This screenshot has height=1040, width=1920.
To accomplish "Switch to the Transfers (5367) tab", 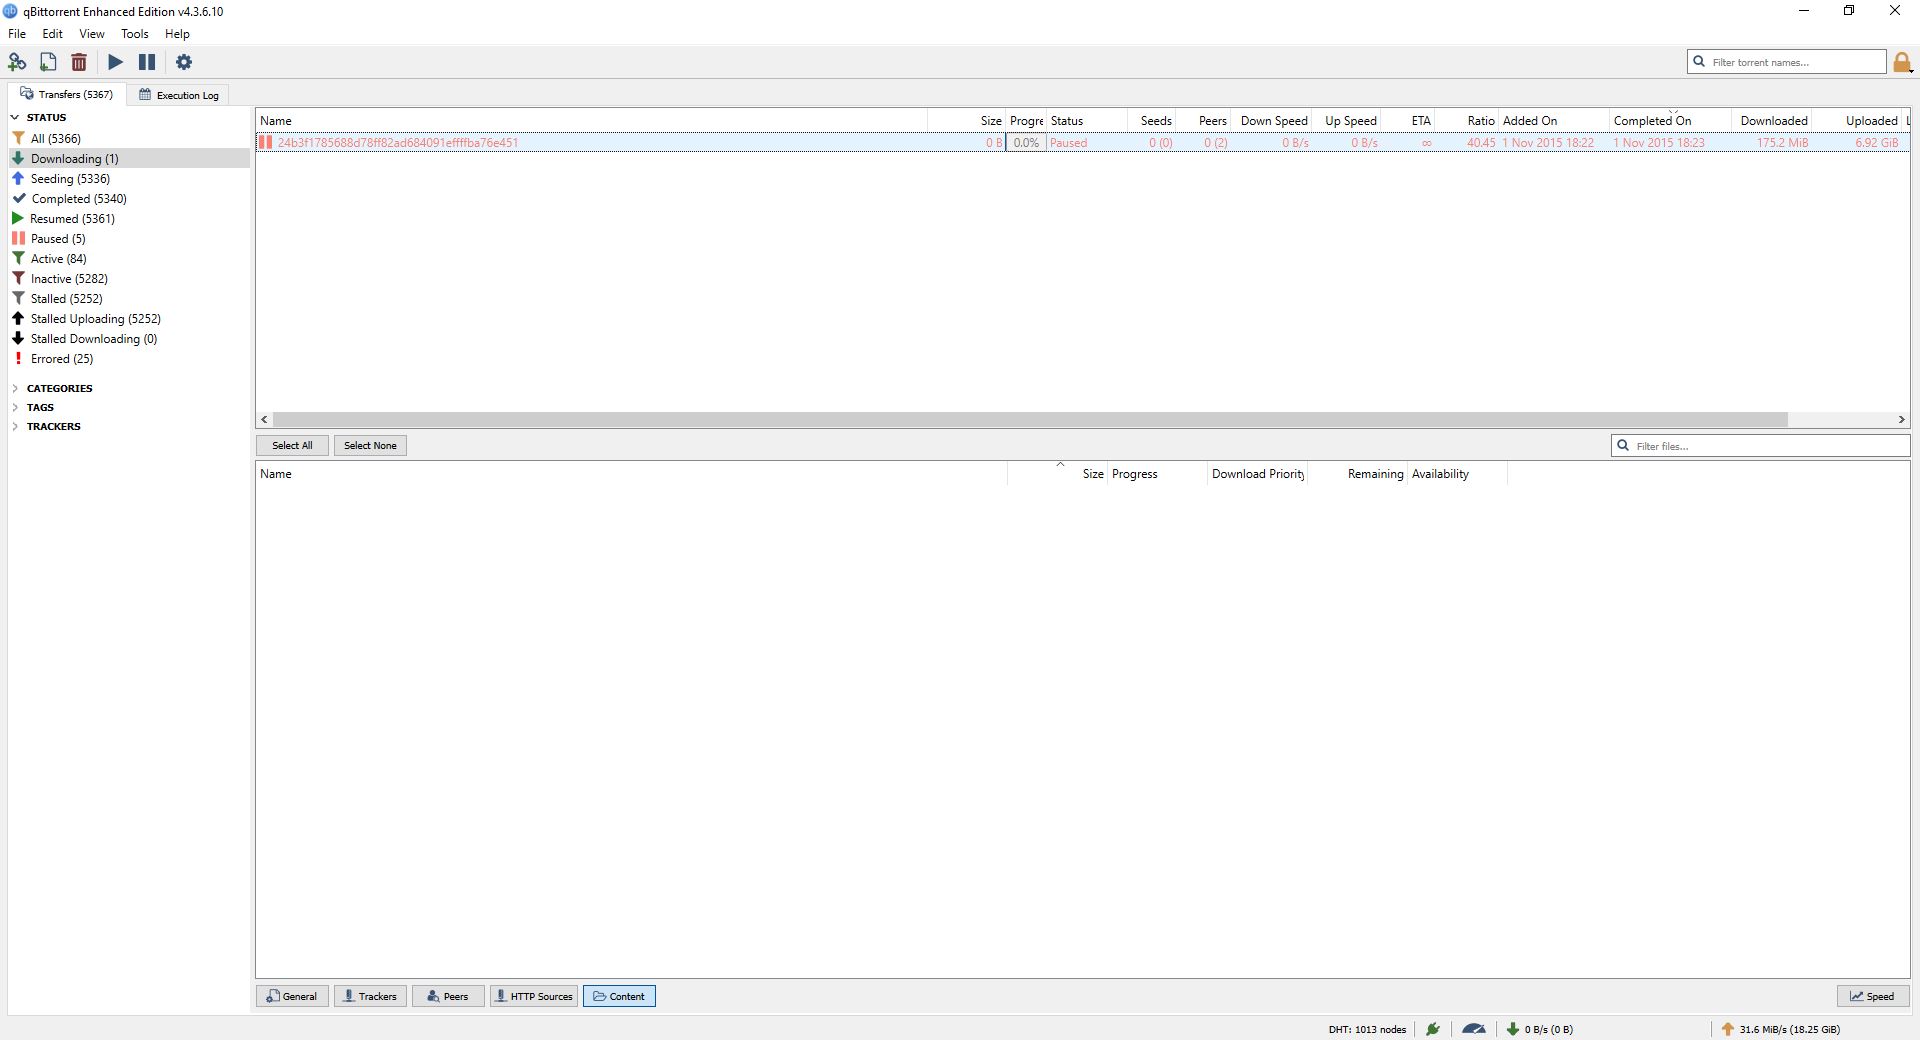I will 67,94.
